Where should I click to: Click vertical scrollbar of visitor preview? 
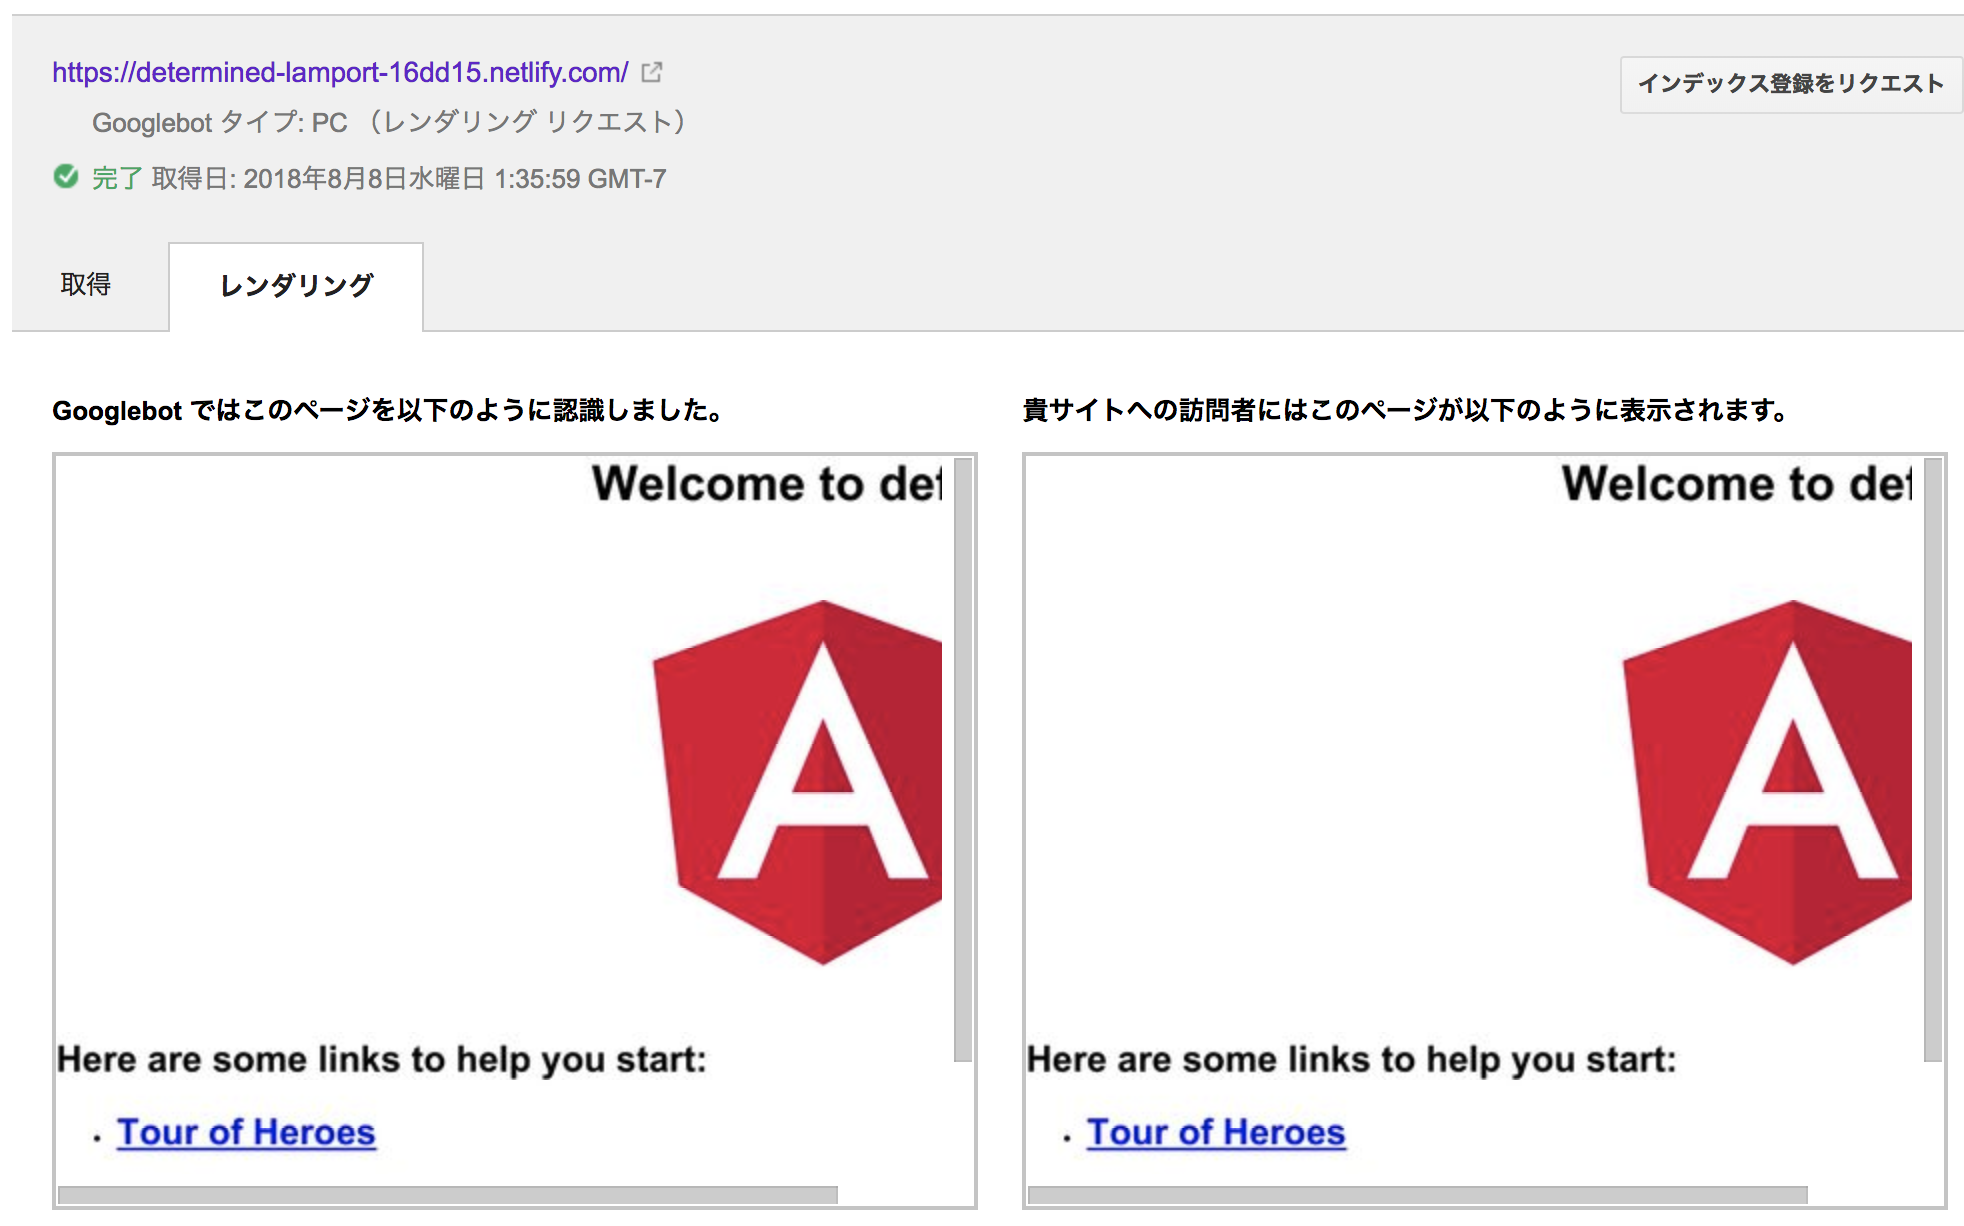click(1933, 760)
